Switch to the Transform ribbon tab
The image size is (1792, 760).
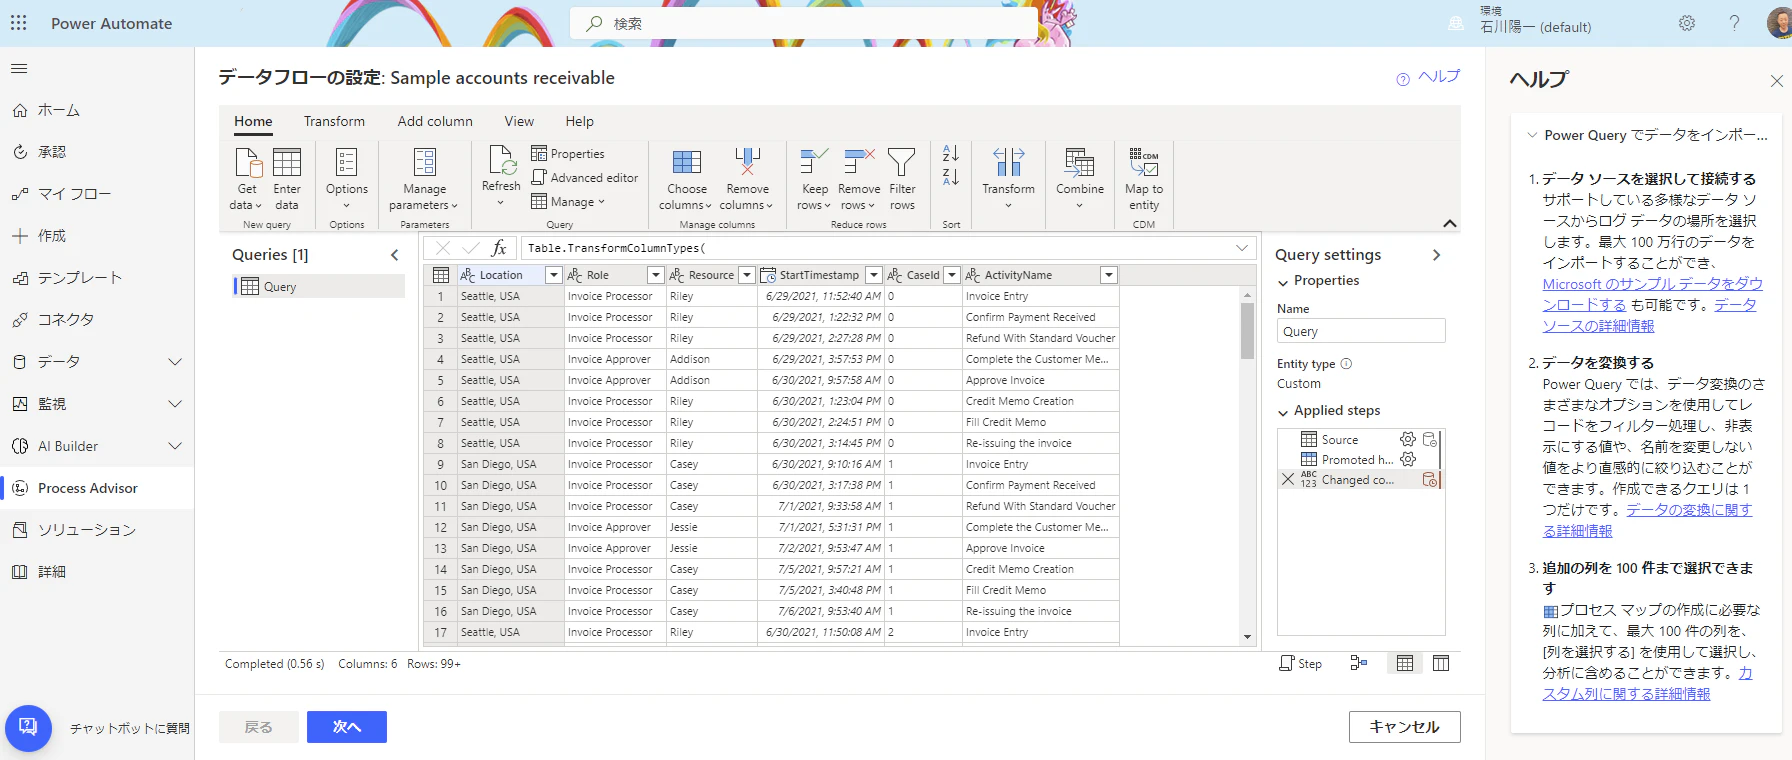[334, 121]
